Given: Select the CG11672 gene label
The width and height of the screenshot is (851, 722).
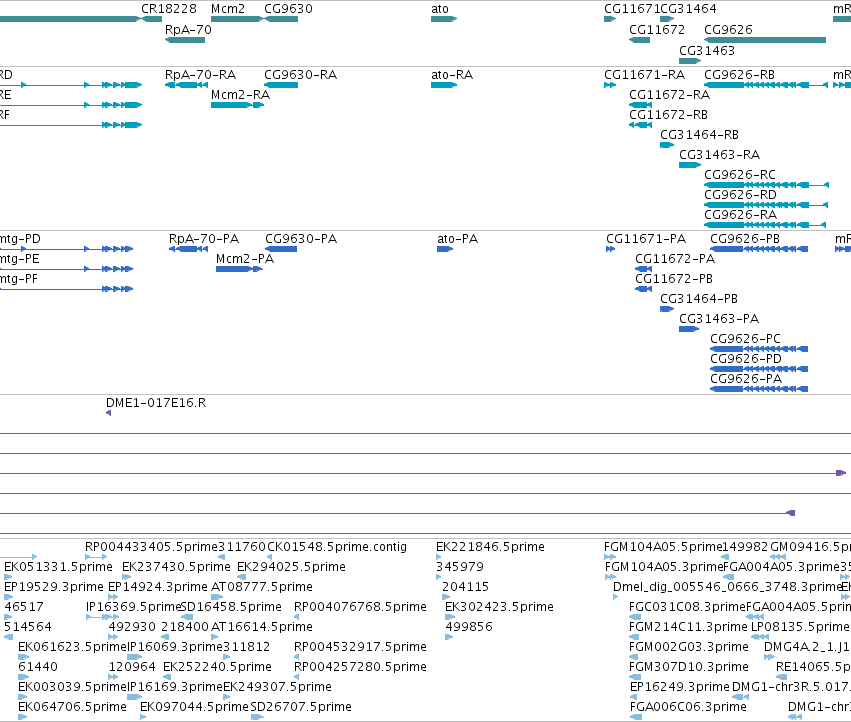Looking at the screenshot, I should coord(657,30).
